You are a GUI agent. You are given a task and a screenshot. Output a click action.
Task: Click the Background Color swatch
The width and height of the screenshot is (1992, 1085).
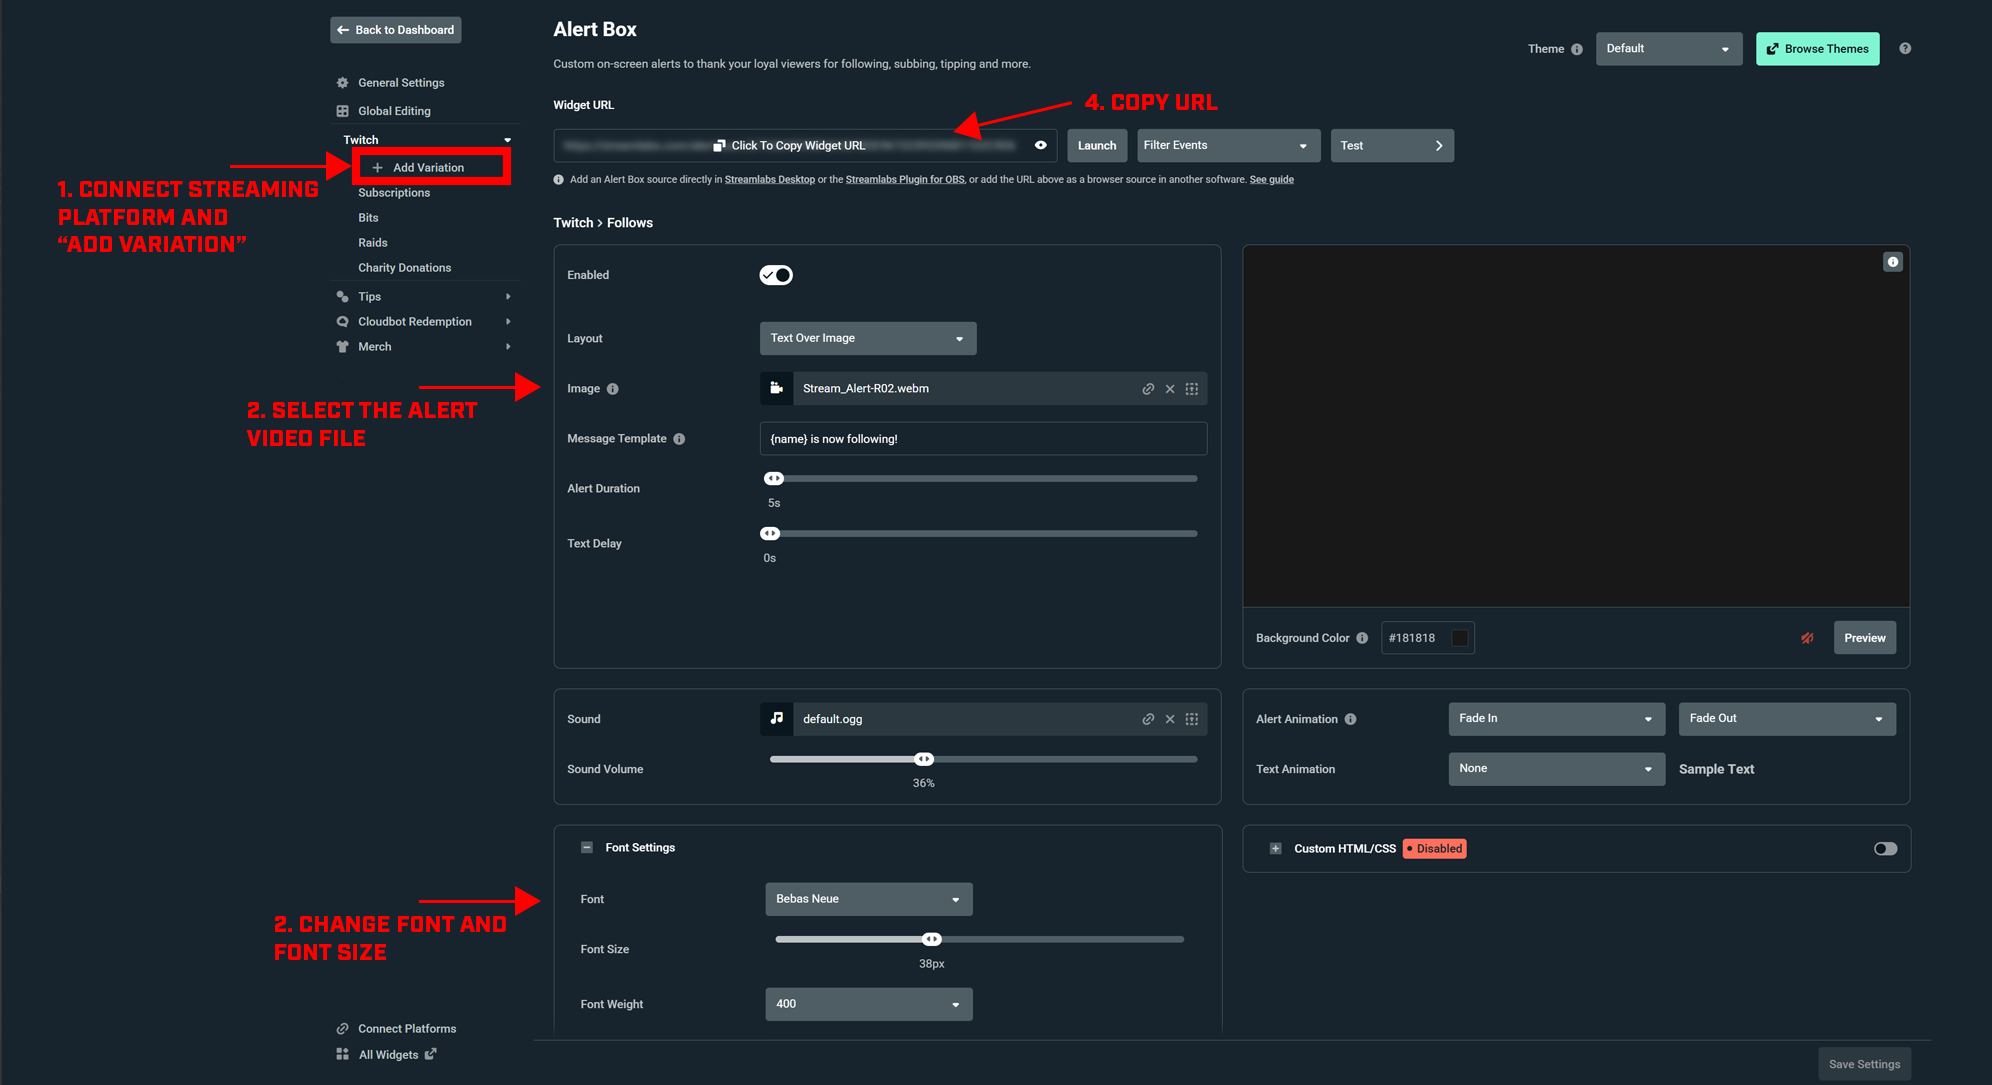click(1459, 638)
